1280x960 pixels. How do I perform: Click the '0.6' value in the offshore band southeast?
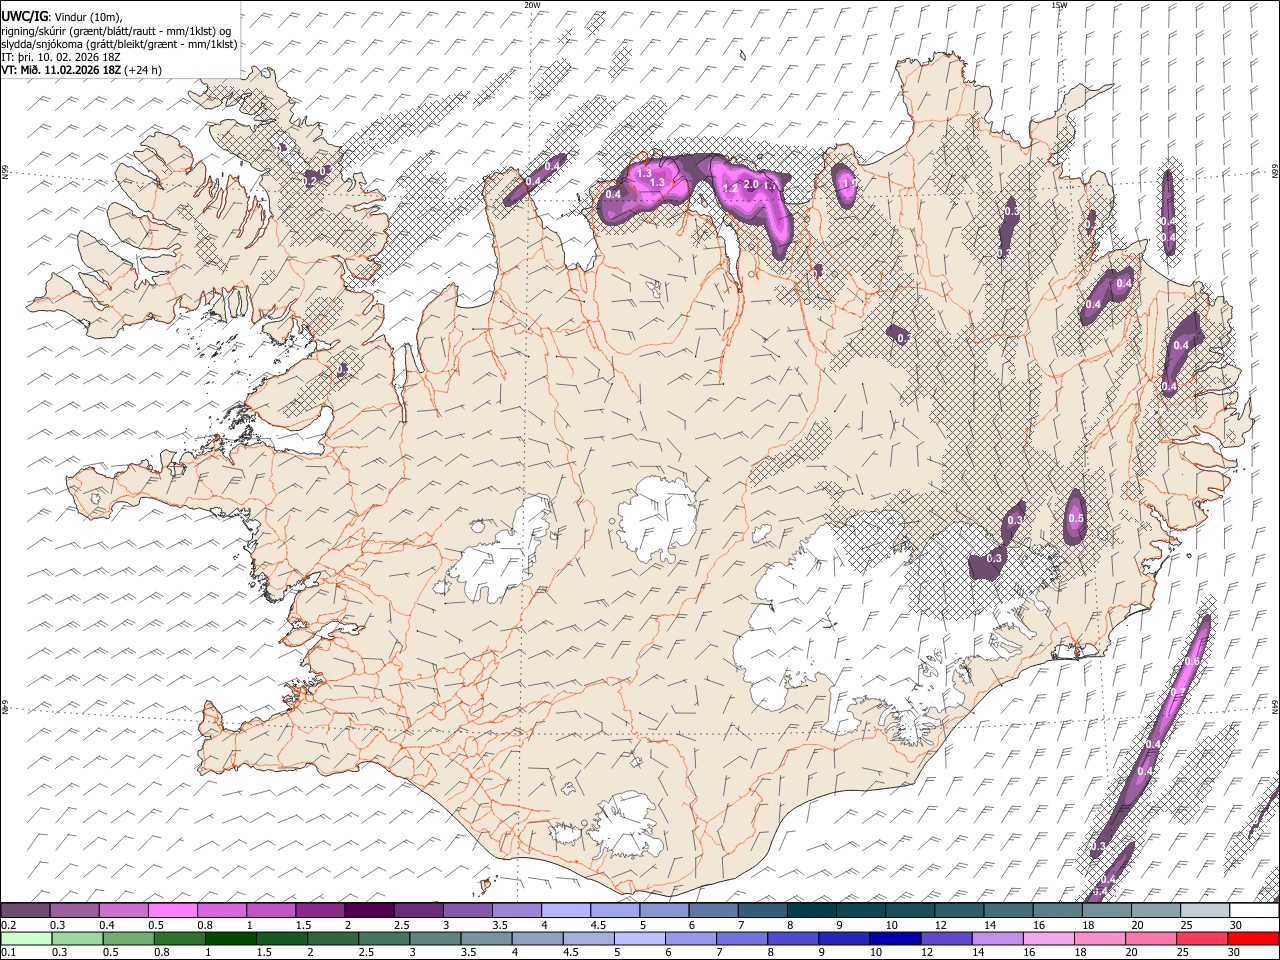click(1191, 662)
